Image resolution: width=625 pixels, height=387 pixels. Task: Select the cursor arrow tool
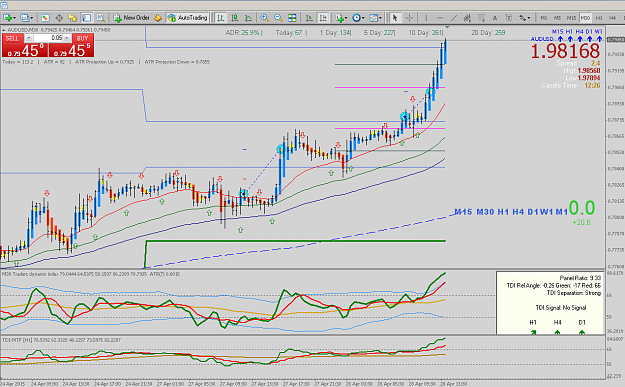[x=395, y=18]
